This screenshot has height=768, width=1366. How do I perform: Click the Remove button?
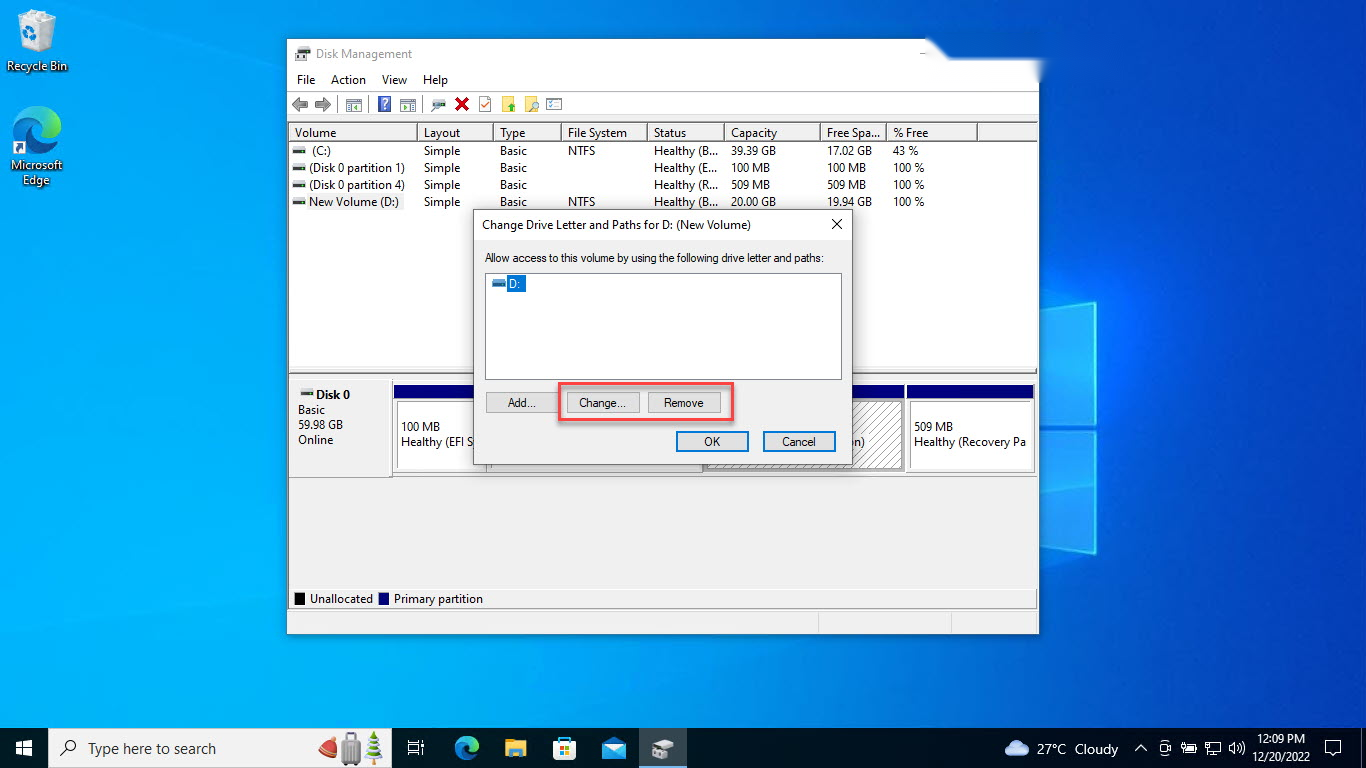[x=684, y=403]
